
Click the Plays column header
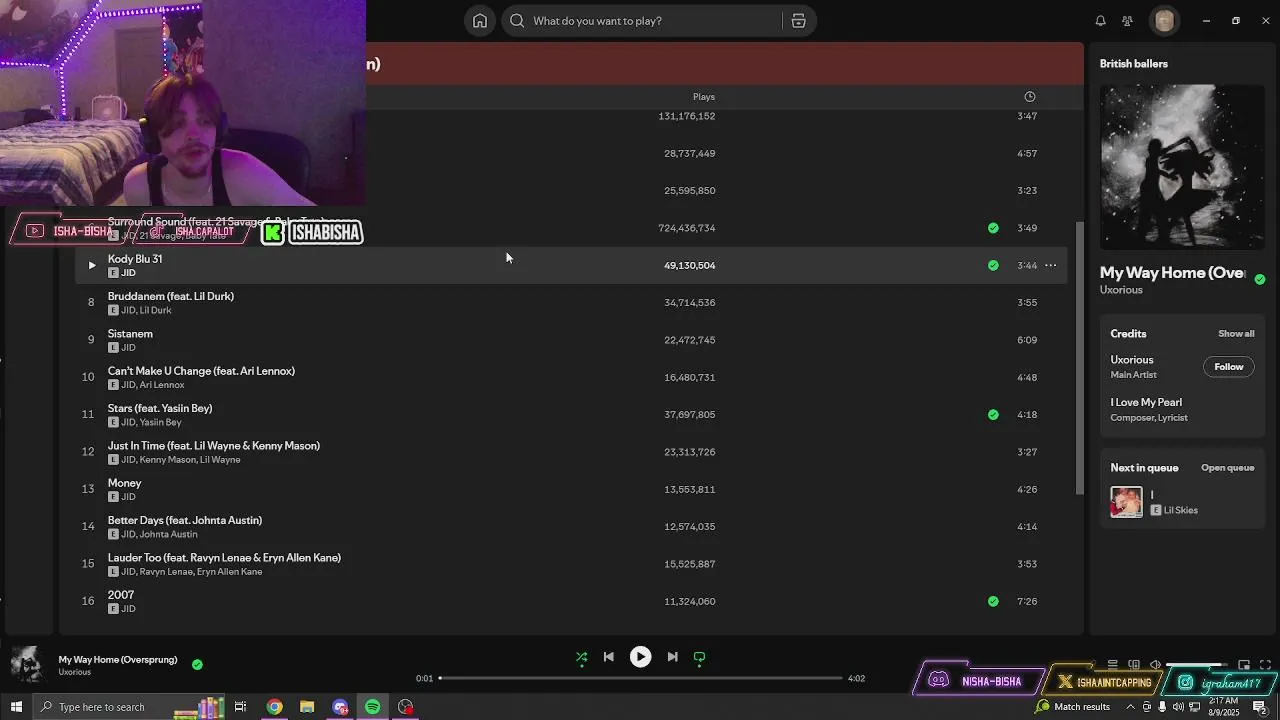[x=704, y=97]
